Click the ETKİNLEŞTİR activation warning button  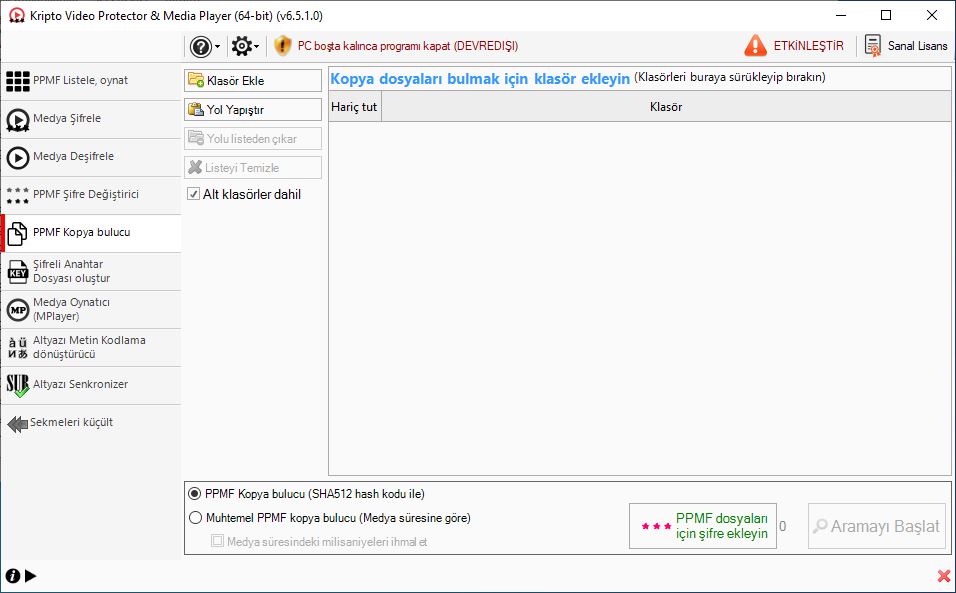(794, 46)
